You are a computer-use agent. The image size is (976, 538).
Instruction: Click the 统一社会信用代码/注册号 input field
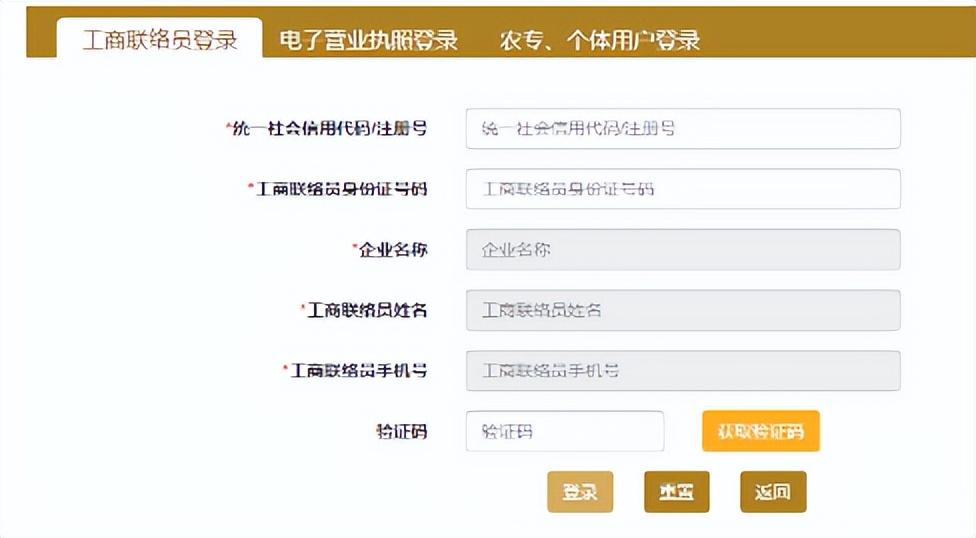pyautogui.click(x=683, y=128)
